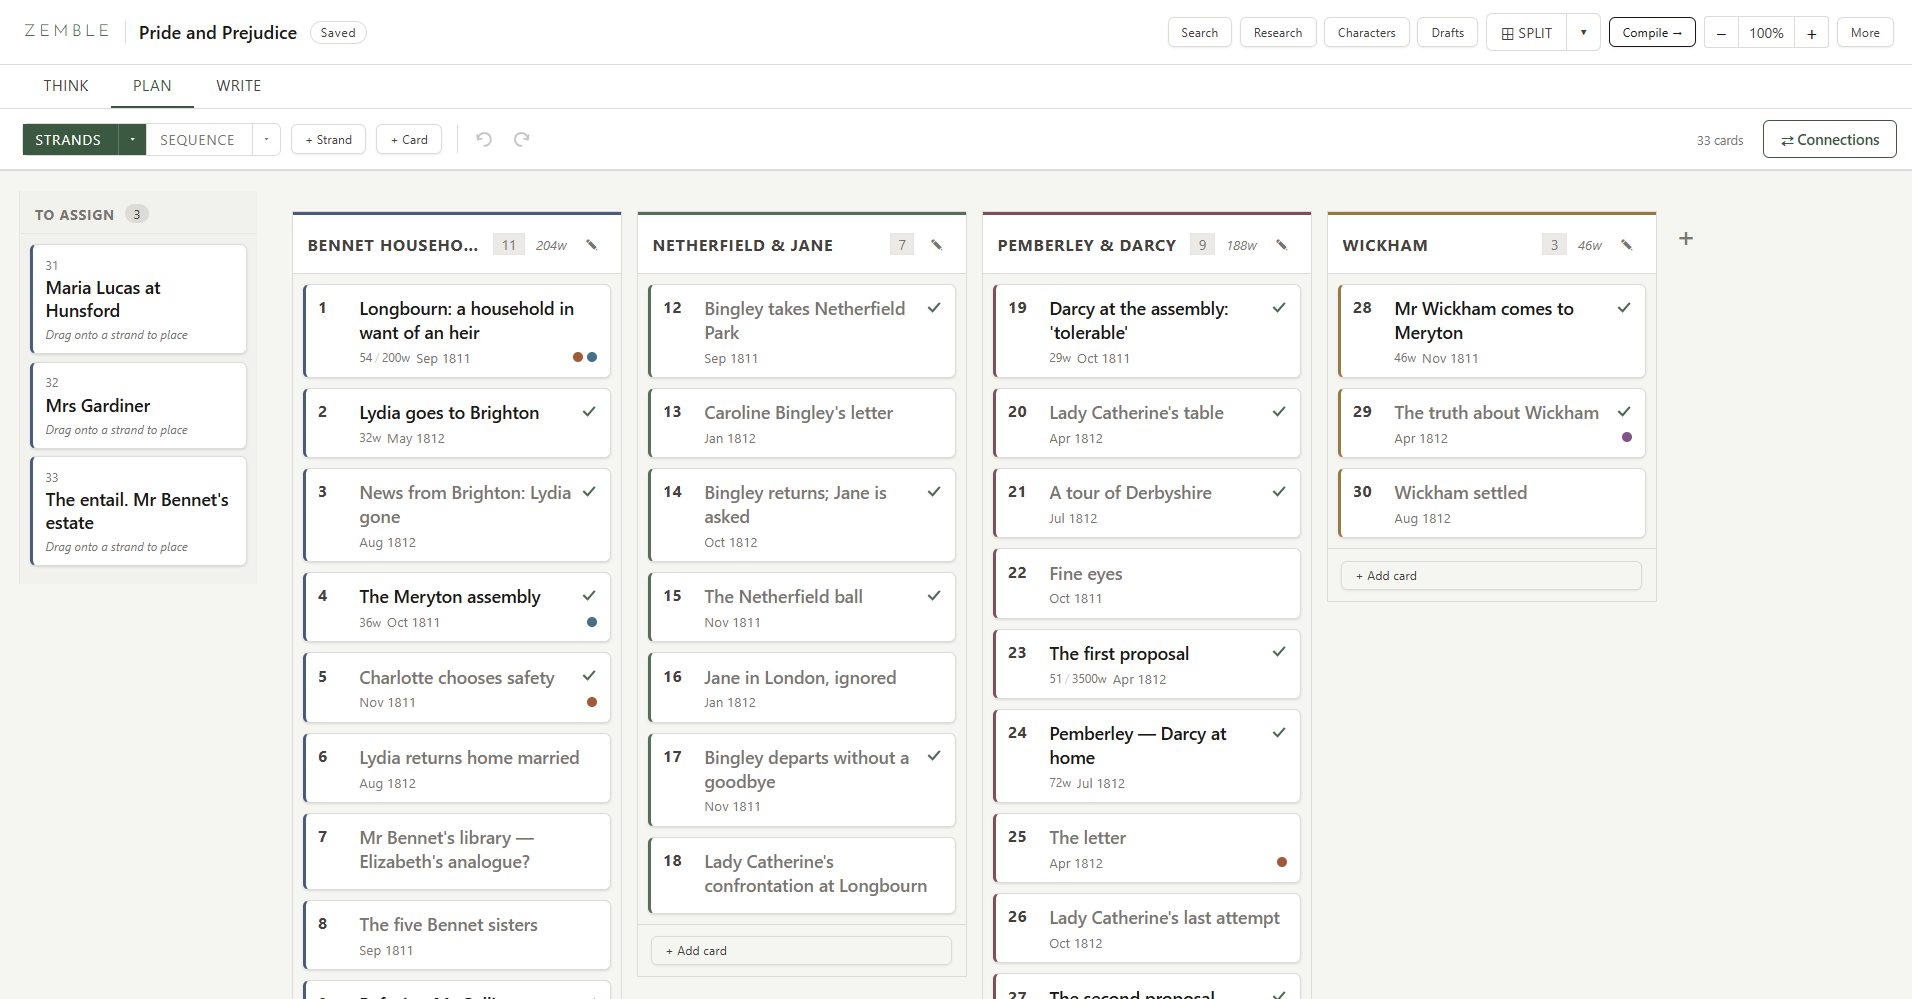Open the Connections panel button

1829,139
